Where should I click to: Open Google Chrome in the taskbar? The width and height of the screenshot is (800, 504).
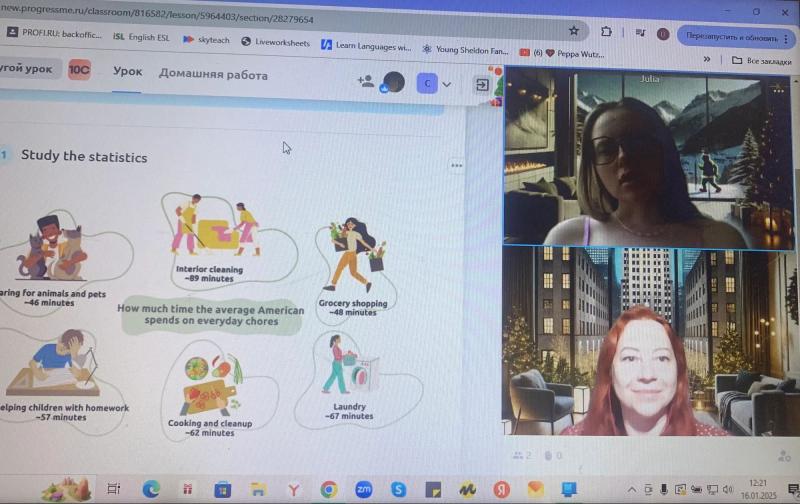pyautogui.click(x=329, y=490)
